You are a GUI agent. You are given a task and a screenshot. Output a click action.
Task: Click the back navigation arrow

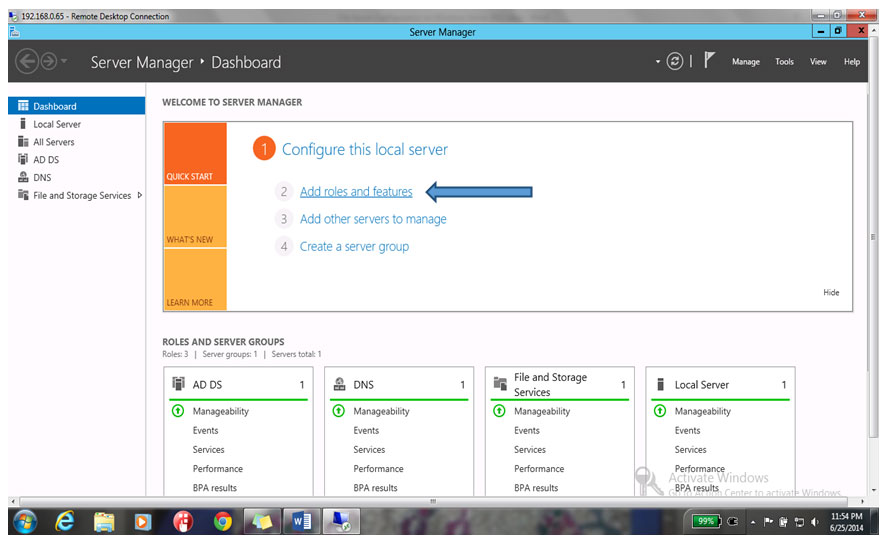coord(26,61)
